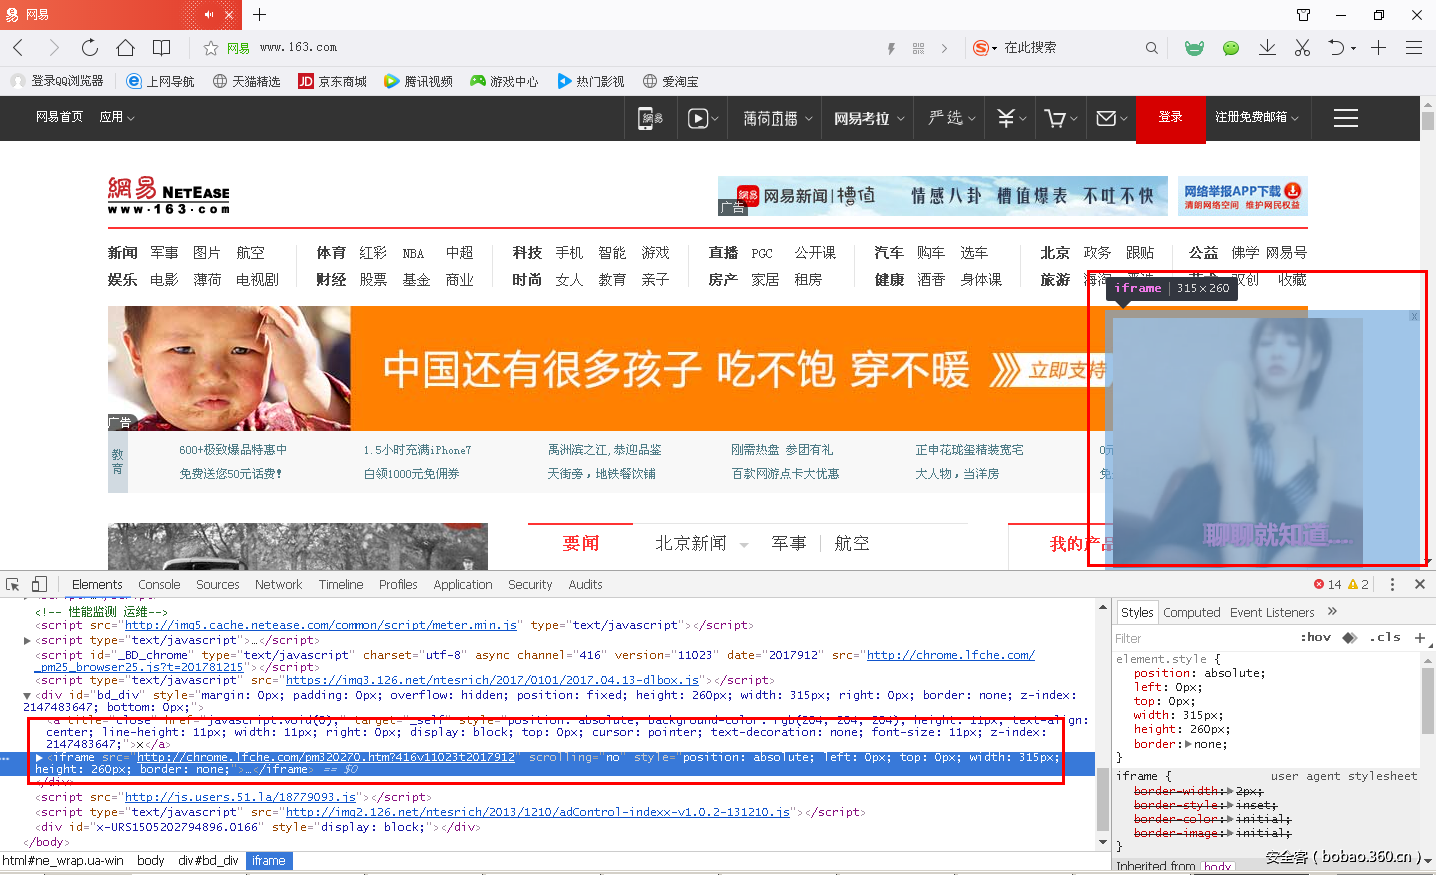Switch to the Network tab in DevTools
The image size is (1436, 875).
click(278, 584)
